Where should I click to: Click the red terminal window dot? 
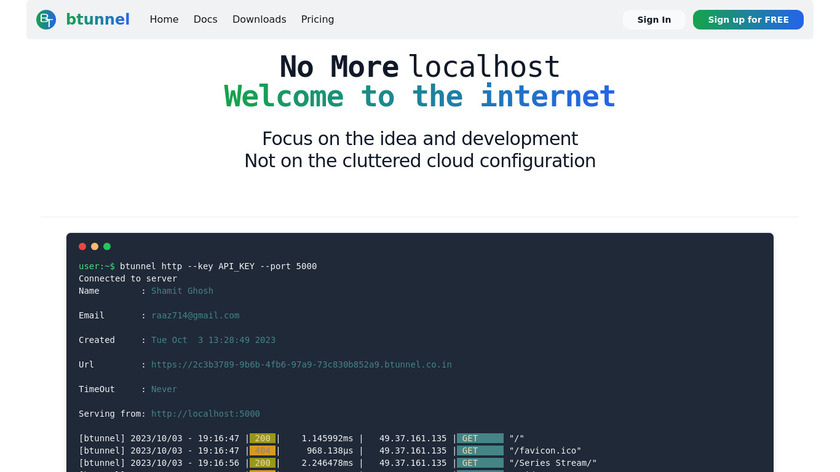[82, 246]
